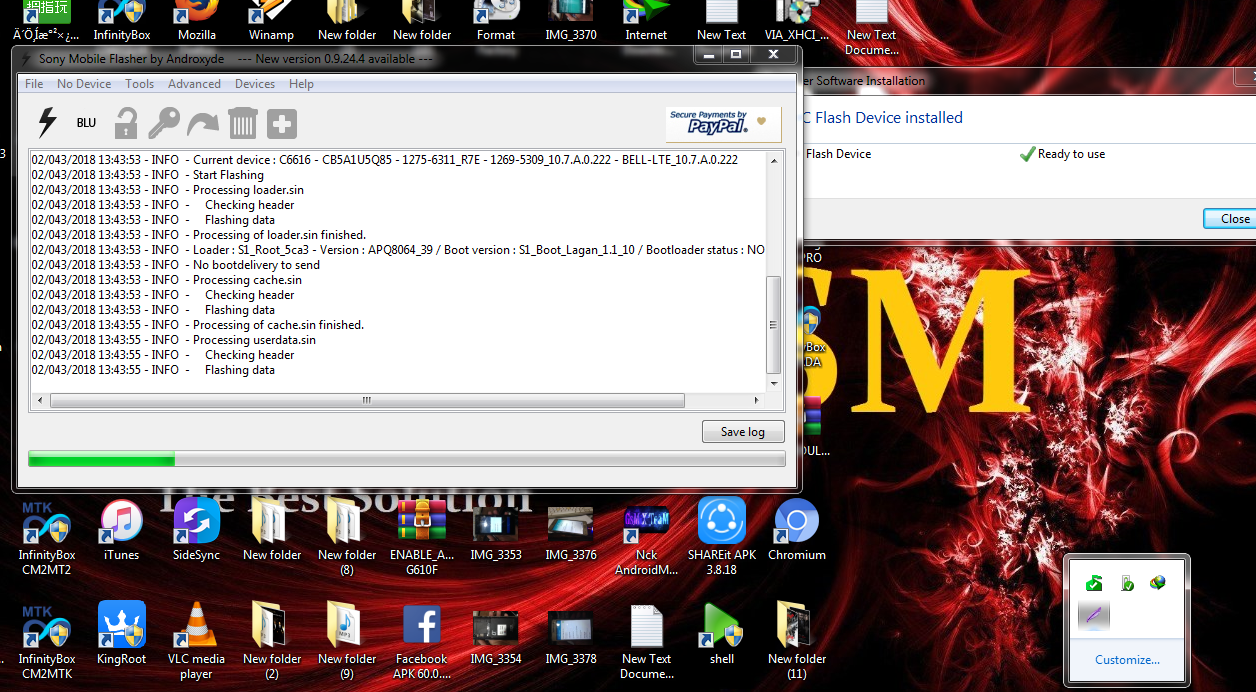Open the VLC media player shortcut
1256x692 pixels.
click(197, 640)
